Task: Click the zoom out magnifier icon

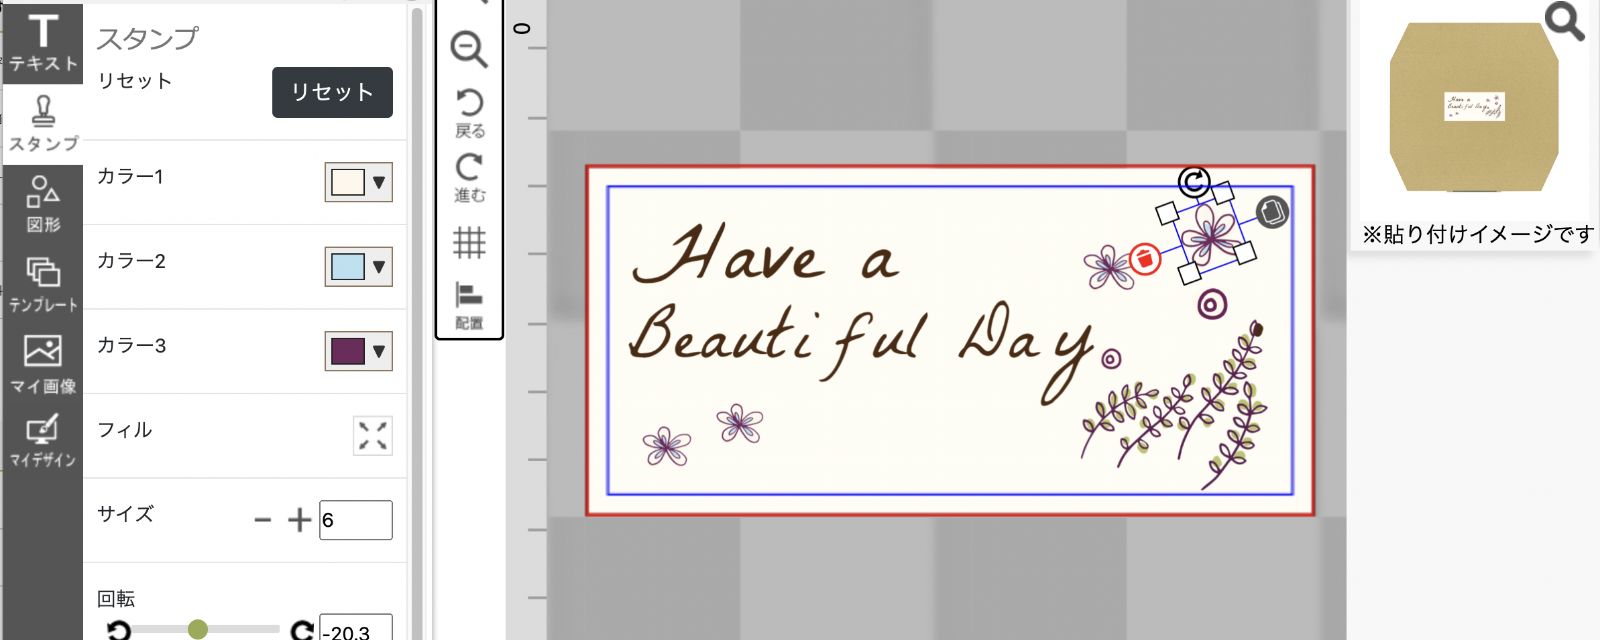Action: point(469,49)
